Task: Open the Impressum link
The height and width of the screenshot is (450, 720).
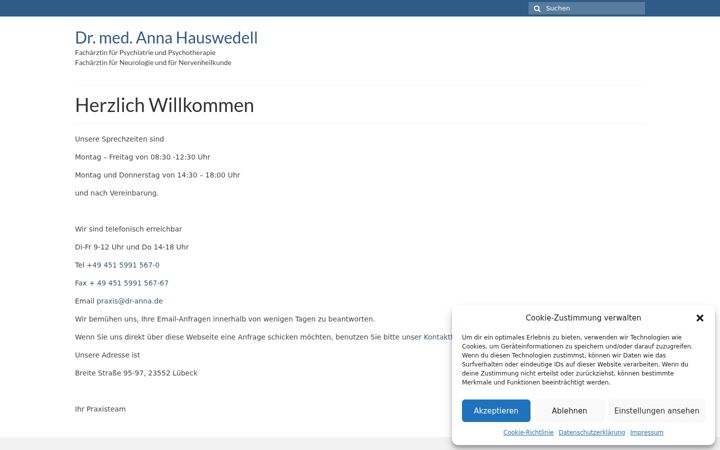Action: click(647, 433)
